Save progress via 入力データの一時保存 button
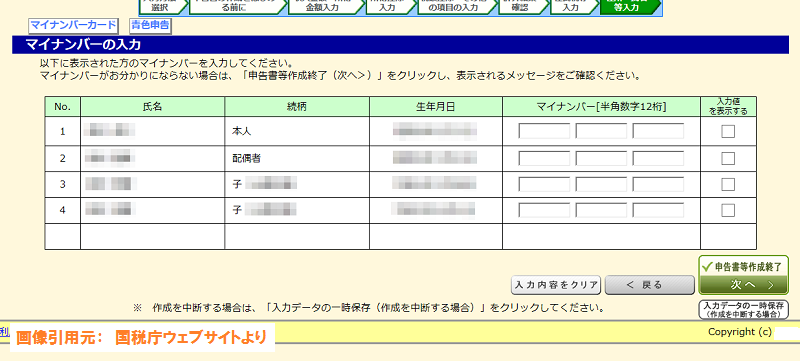 pyautogui.click(x=743, y=310)
